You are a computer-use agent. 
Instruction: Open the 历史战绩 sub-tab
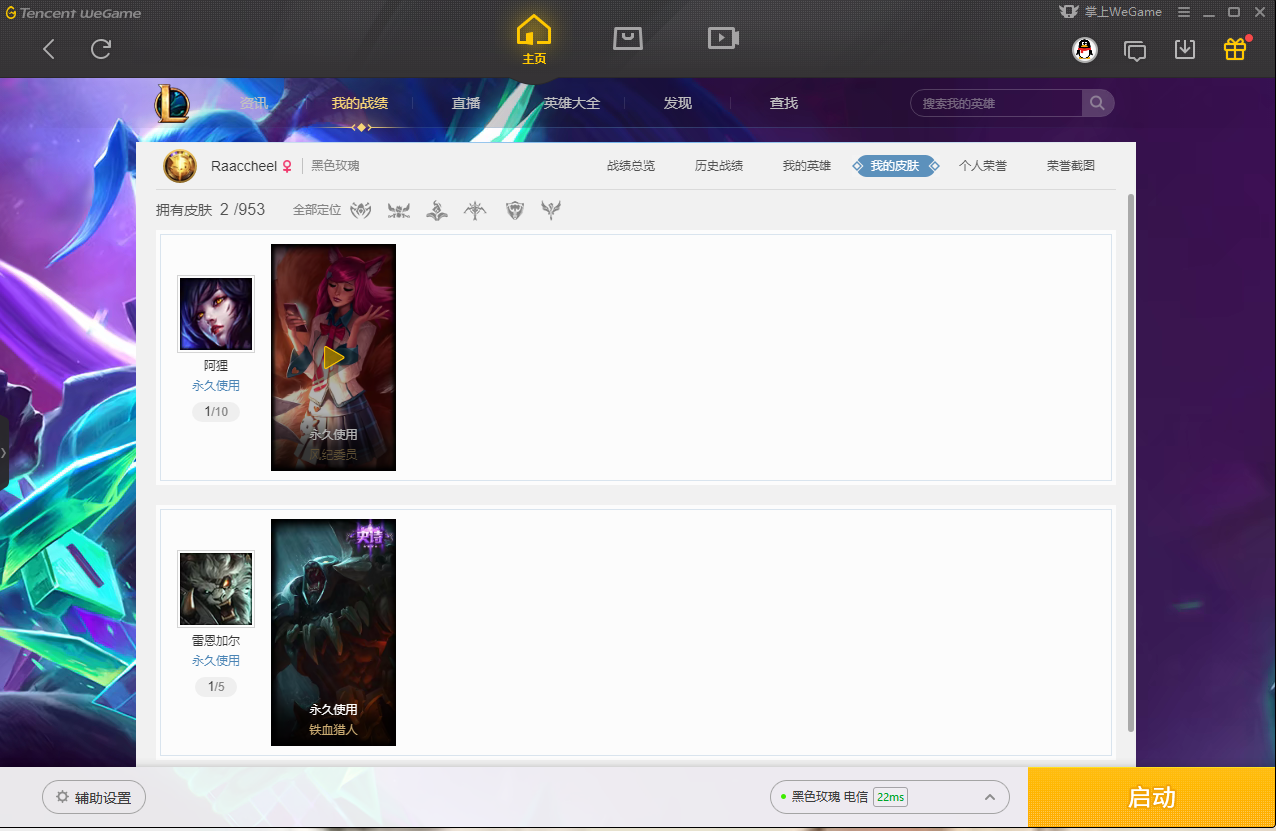719,166
